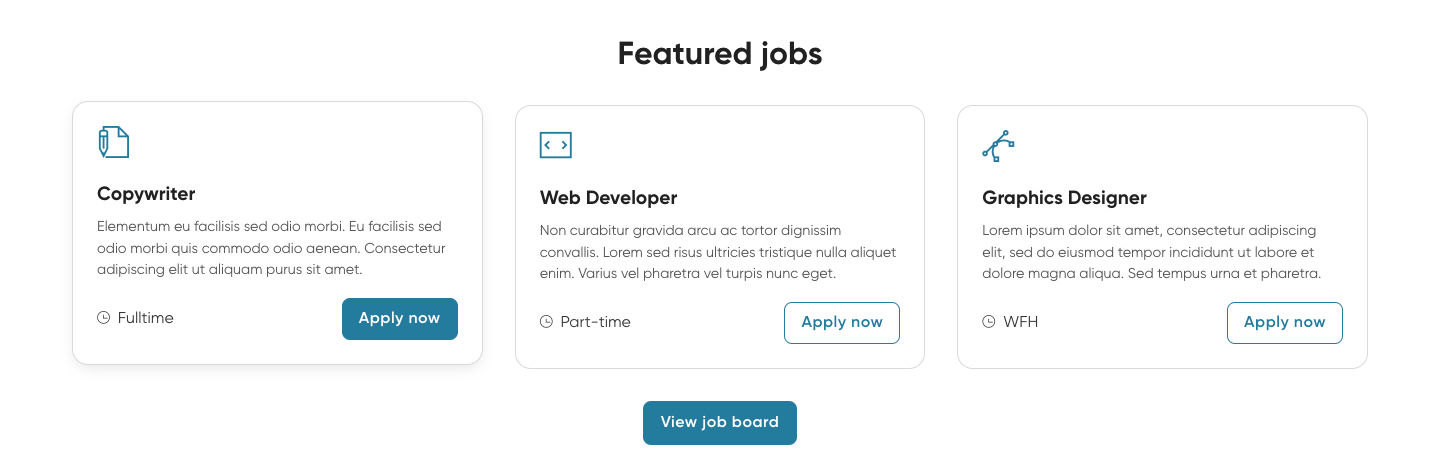Screen dimensions: 1440x473
Task: Click the Fulltime job type label
Action: point(145,318)
